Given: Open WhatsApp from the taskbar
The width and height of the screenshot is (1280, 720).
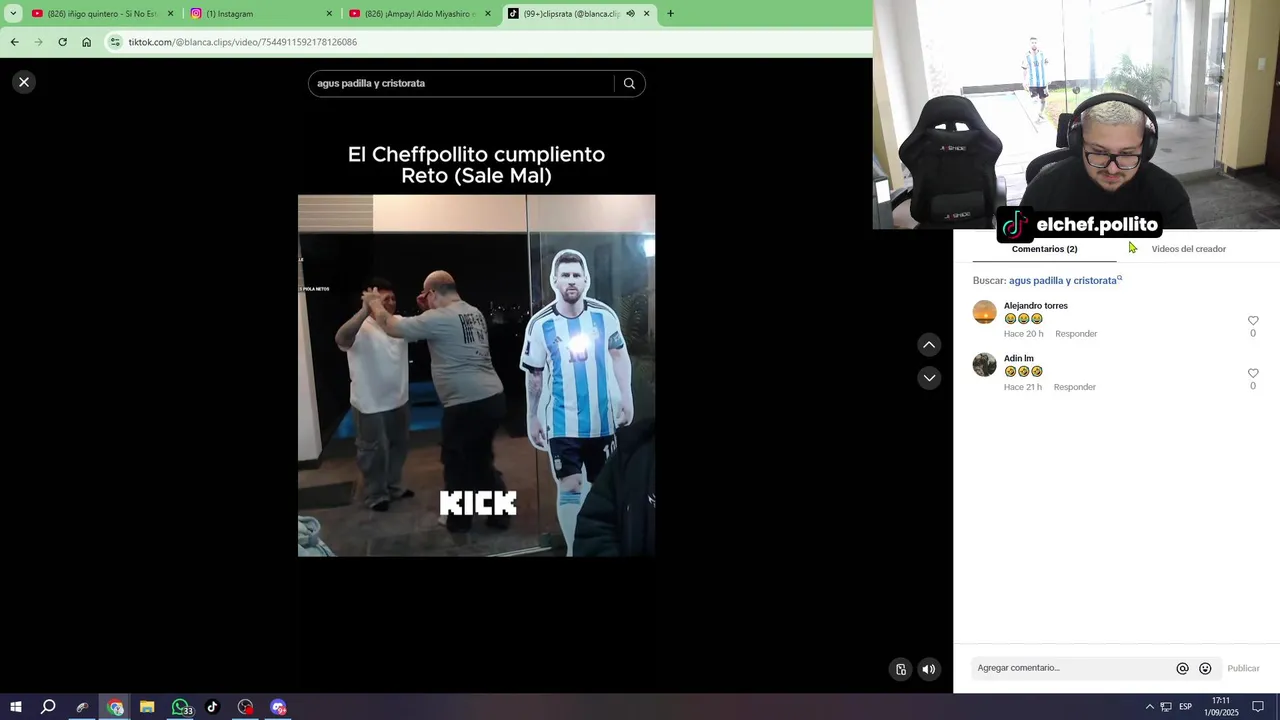Looking at the screenshot, I should 180,707.
